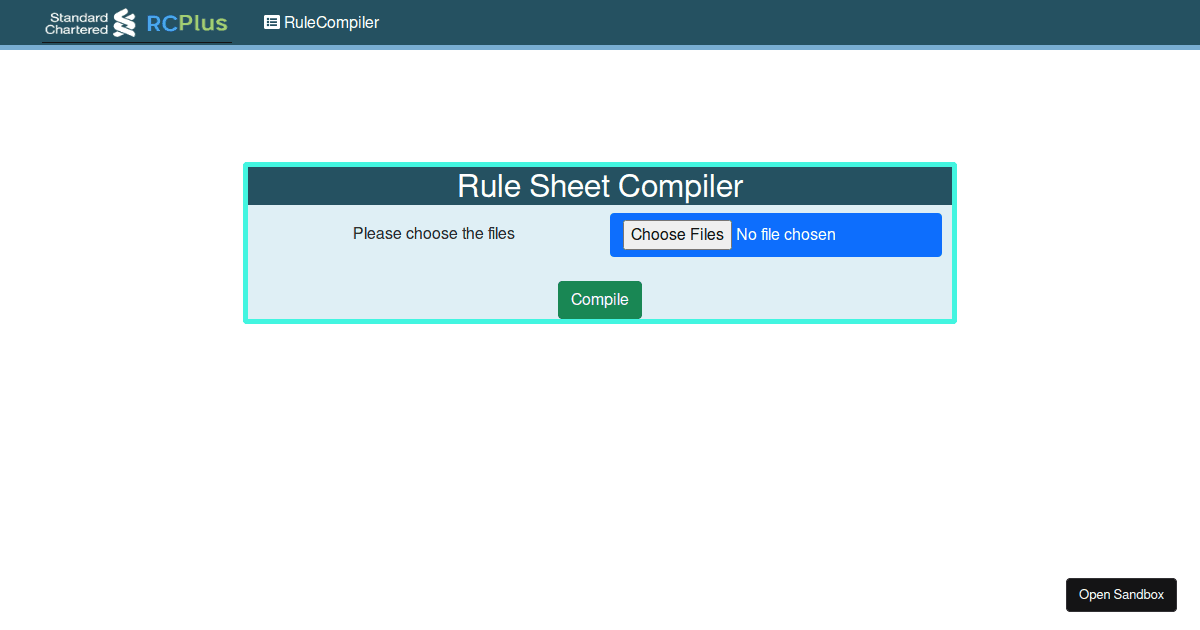Select the Rule Sheet Compiler header bar
The width and height of the screenshot is (1200, 630).
point(600,185)
